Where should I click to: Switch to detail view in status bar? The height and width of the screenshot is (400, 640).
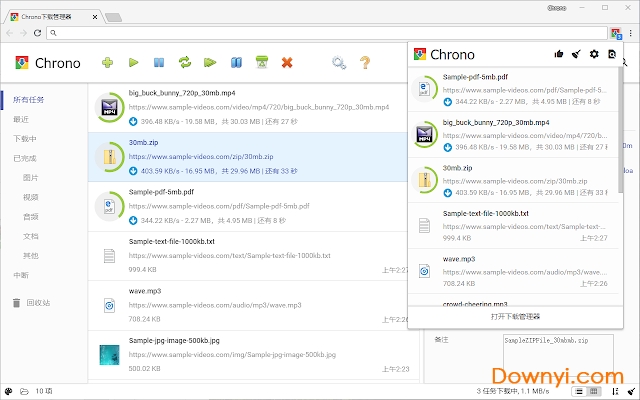[x=594, y=390]
